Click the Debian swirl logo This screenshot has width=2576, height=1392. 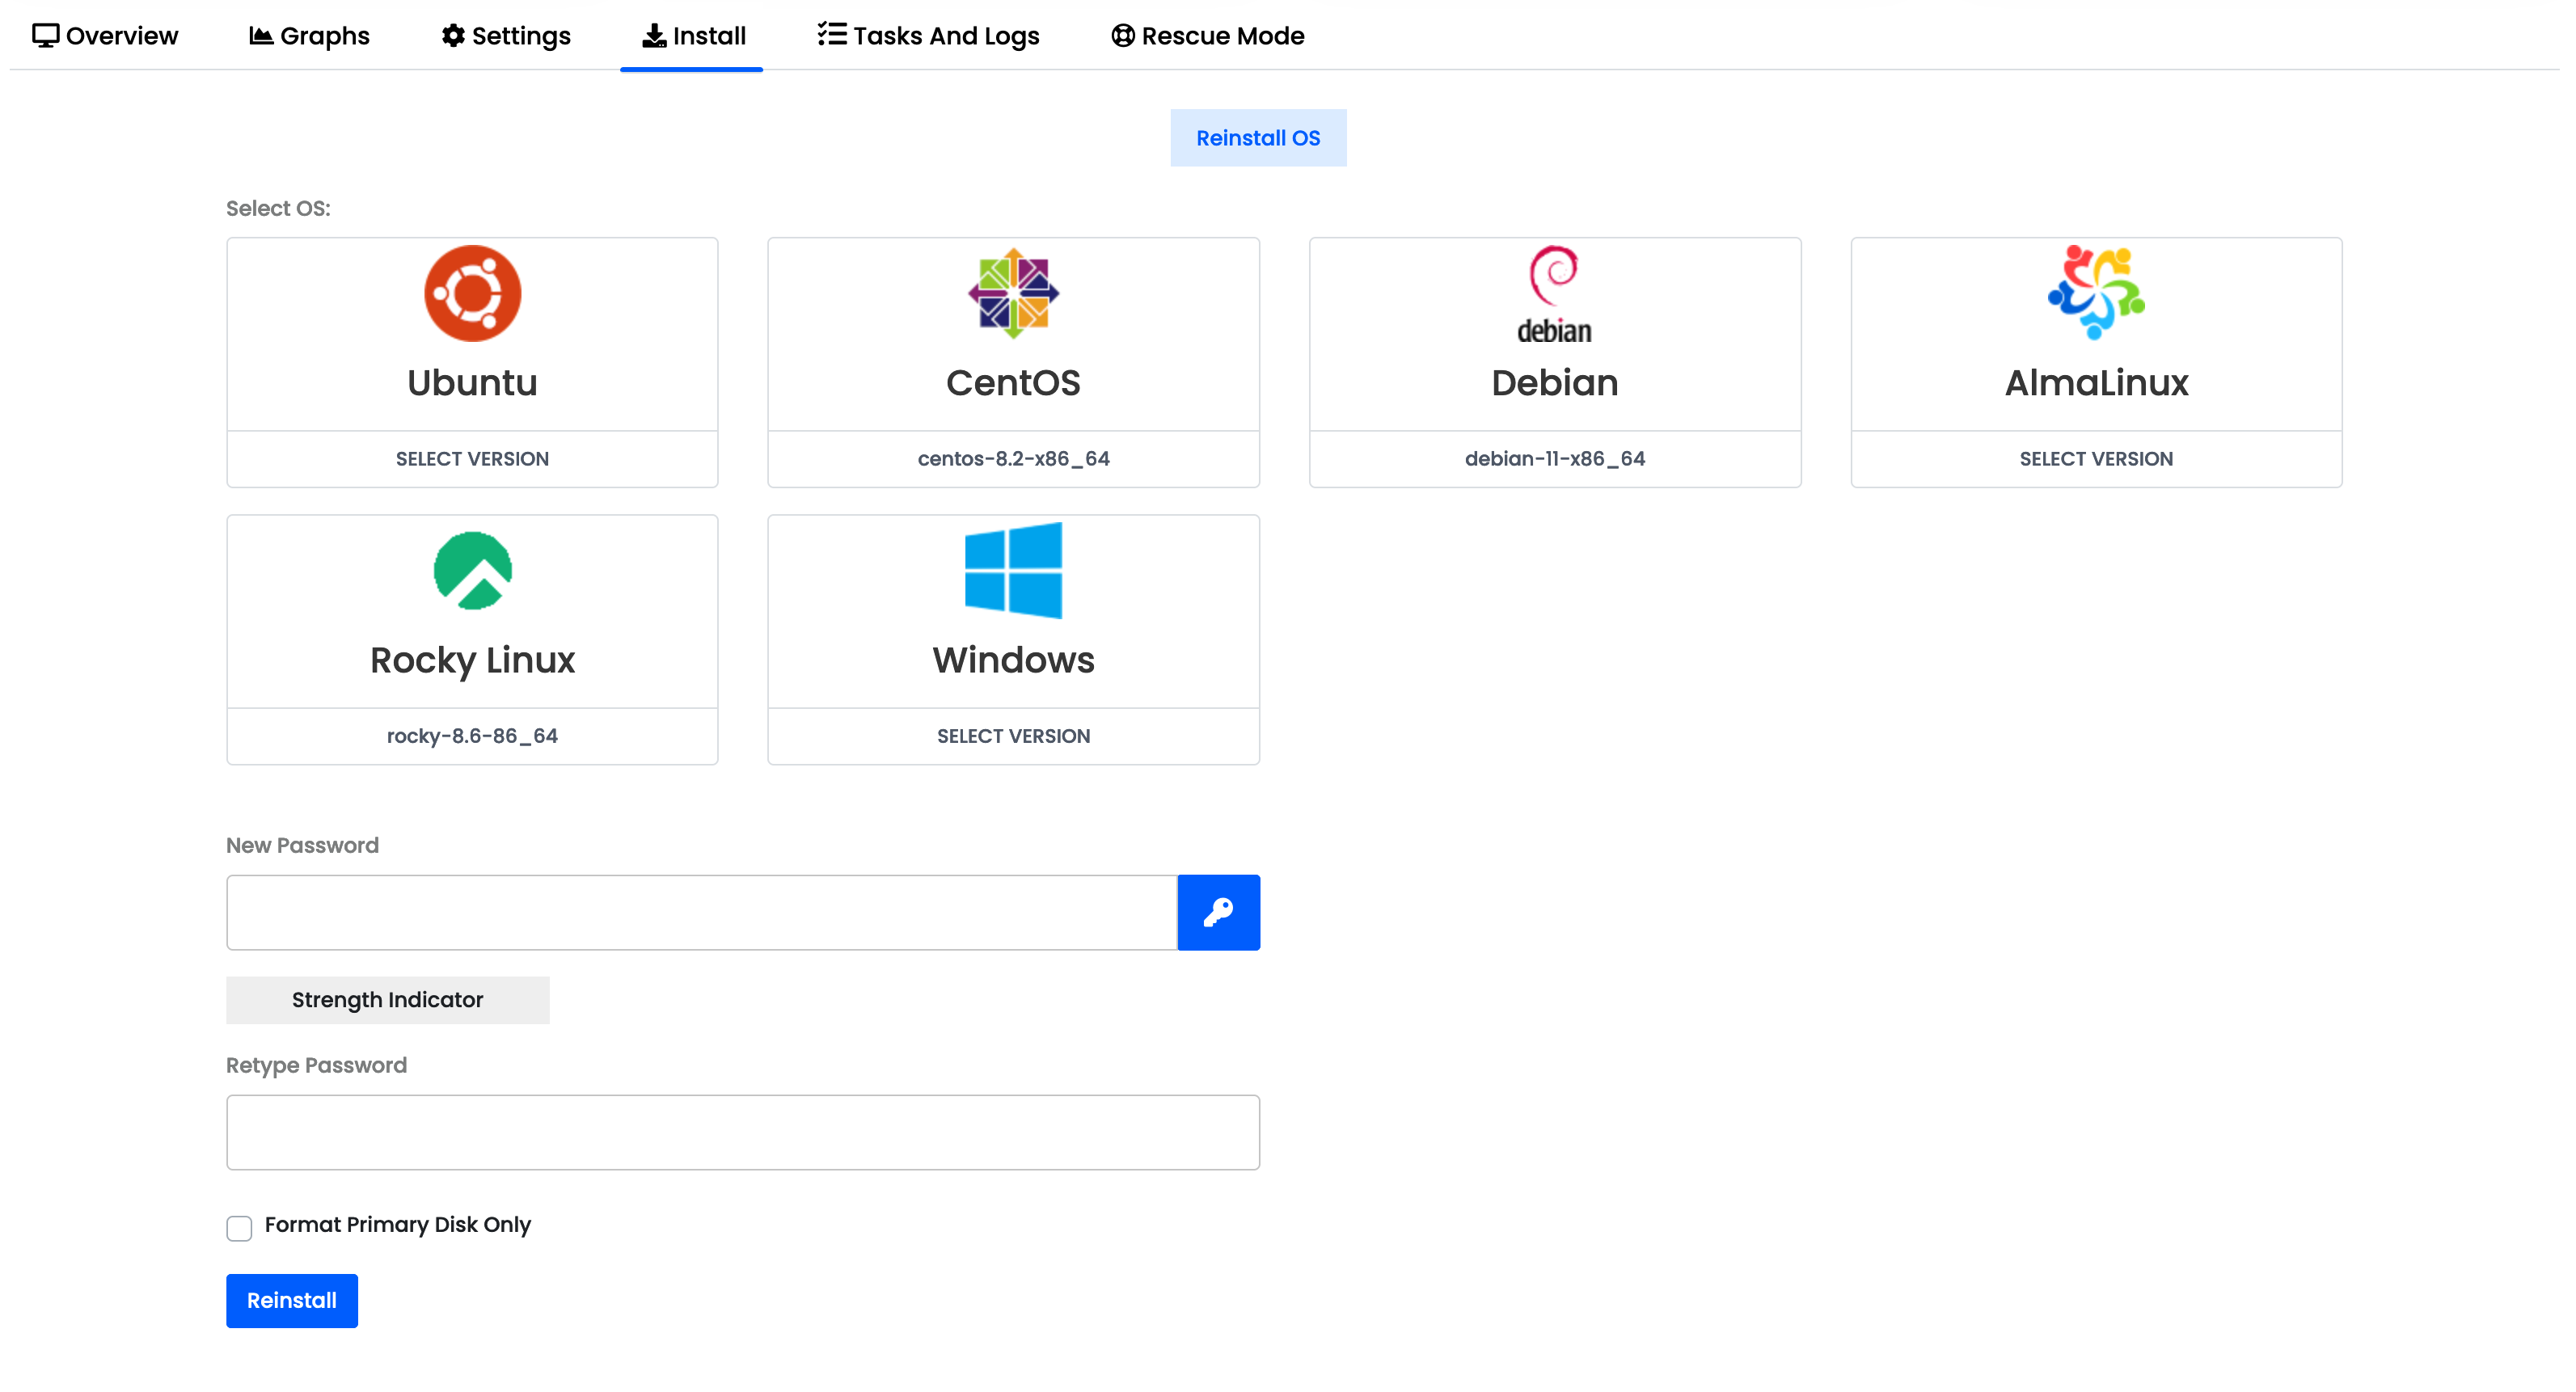(x=1554, y=275)
